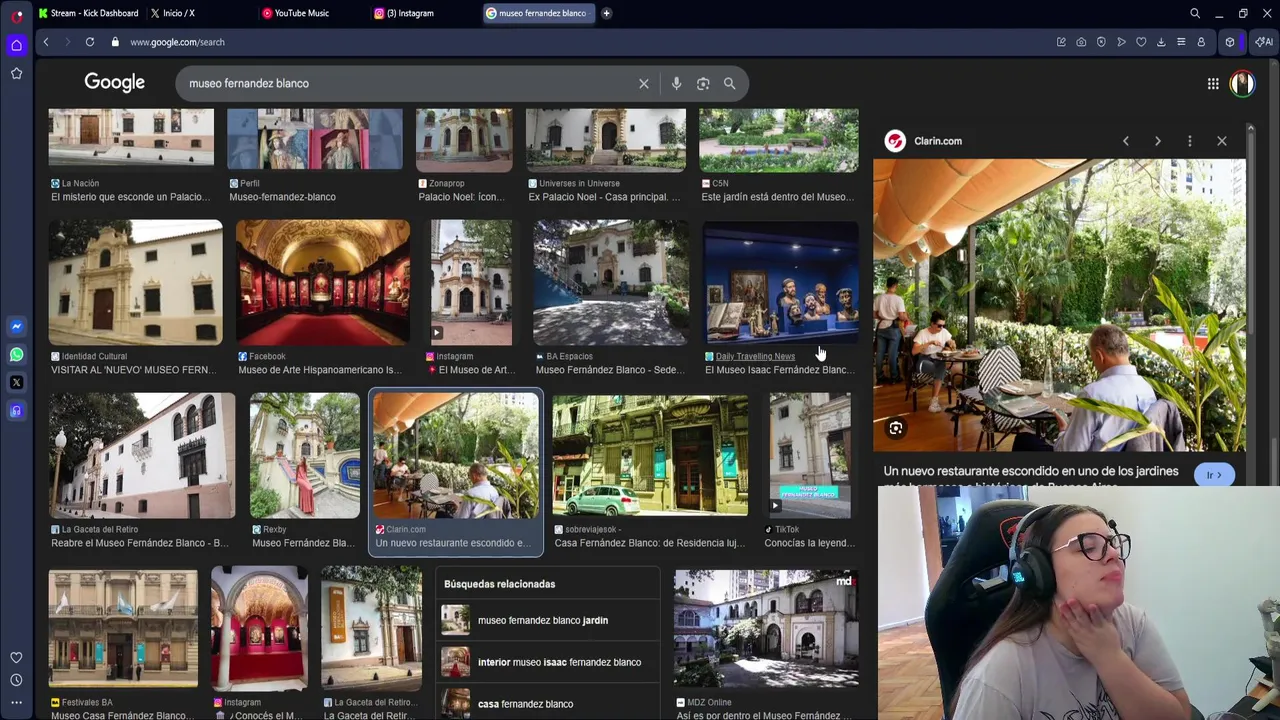Switch to Stream - Kick Dashboard tab
Screen dimensions: 1280x720
(x=88, y=13)
